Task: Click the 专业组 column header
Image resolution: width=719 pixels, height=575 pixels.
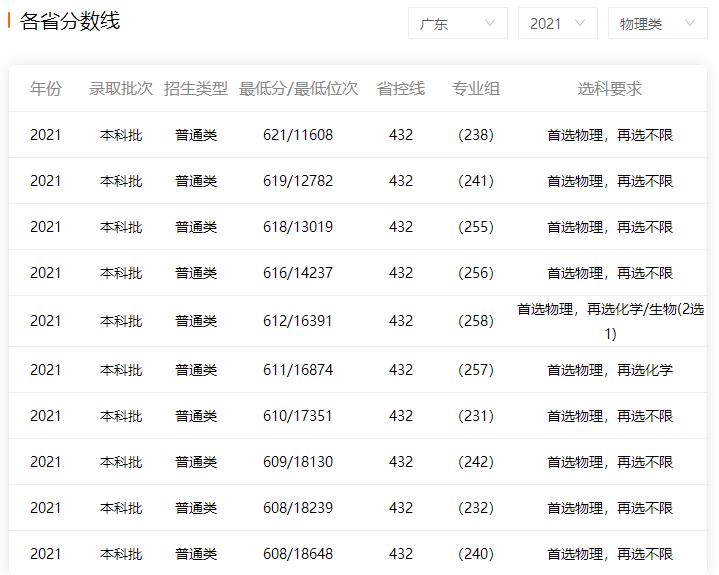Action: [x=476, y=89]
